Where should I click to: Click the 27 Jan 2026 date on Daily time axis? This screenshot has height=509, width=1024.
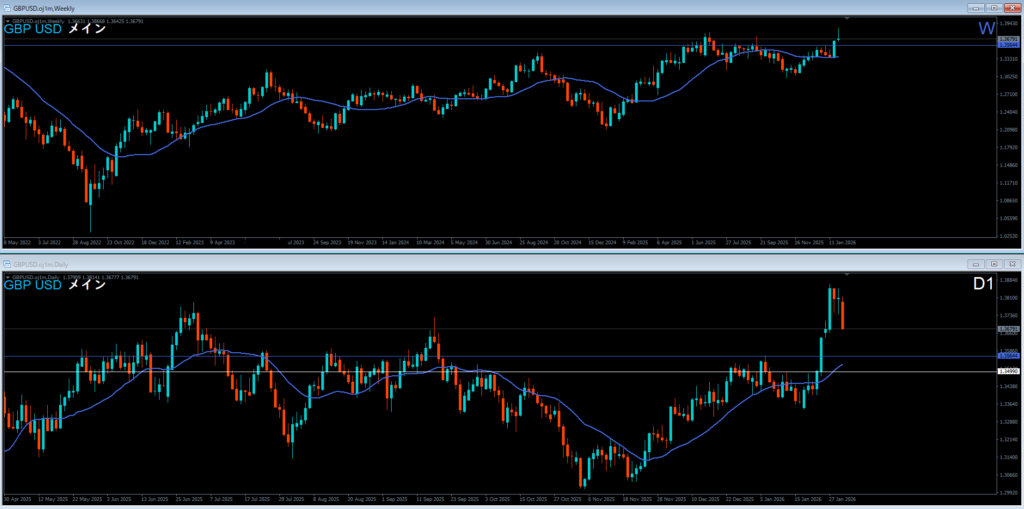[x=840, y=499]
